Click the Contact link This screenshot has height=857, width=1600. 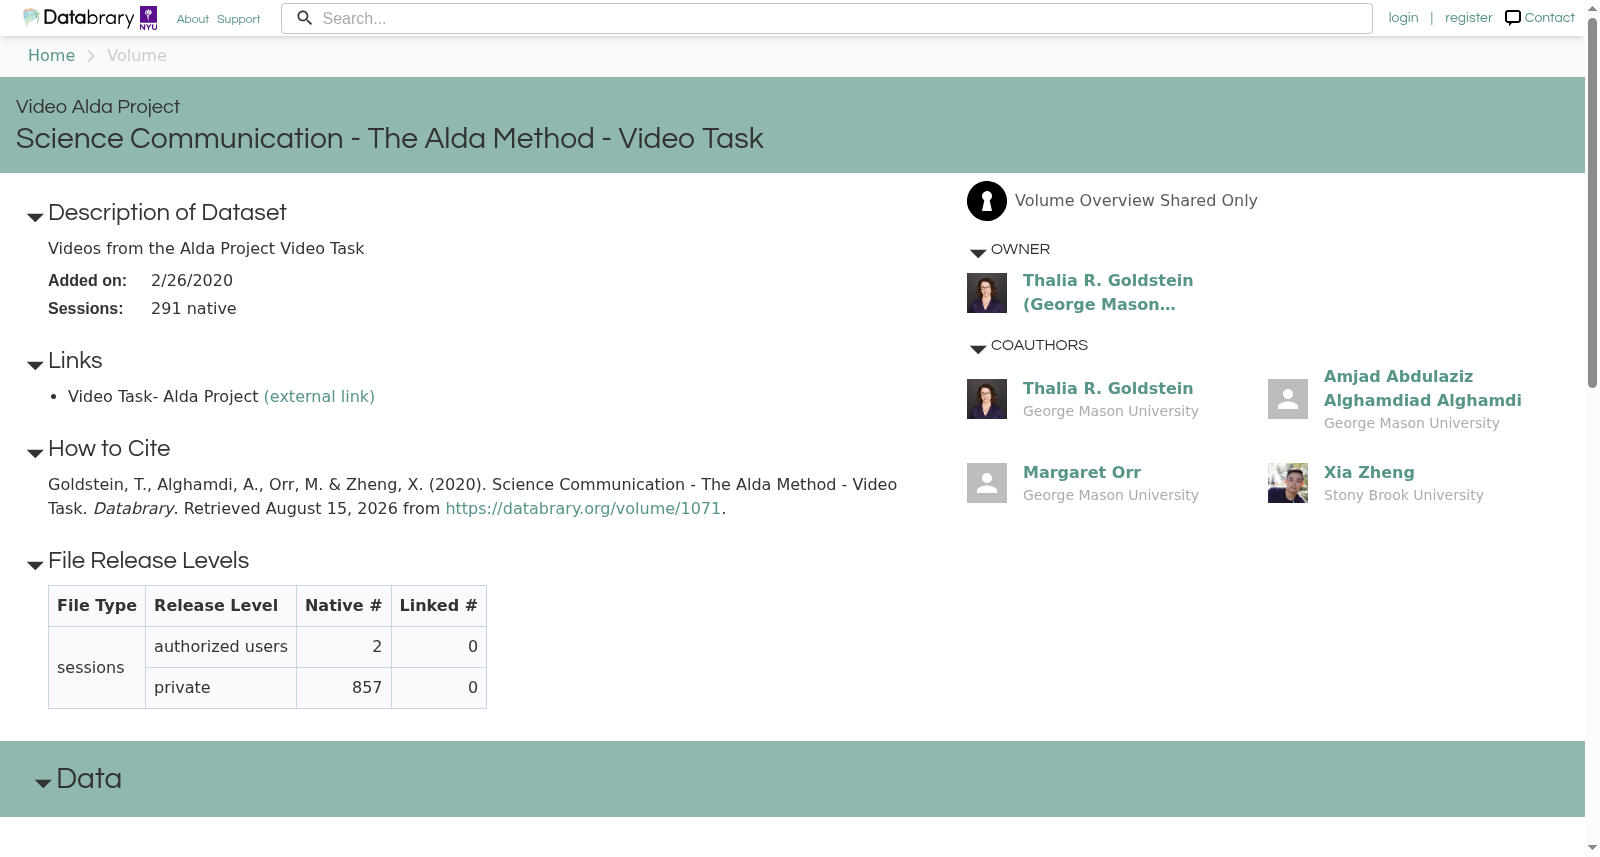pyautogui.click(x=1549, y=18)
